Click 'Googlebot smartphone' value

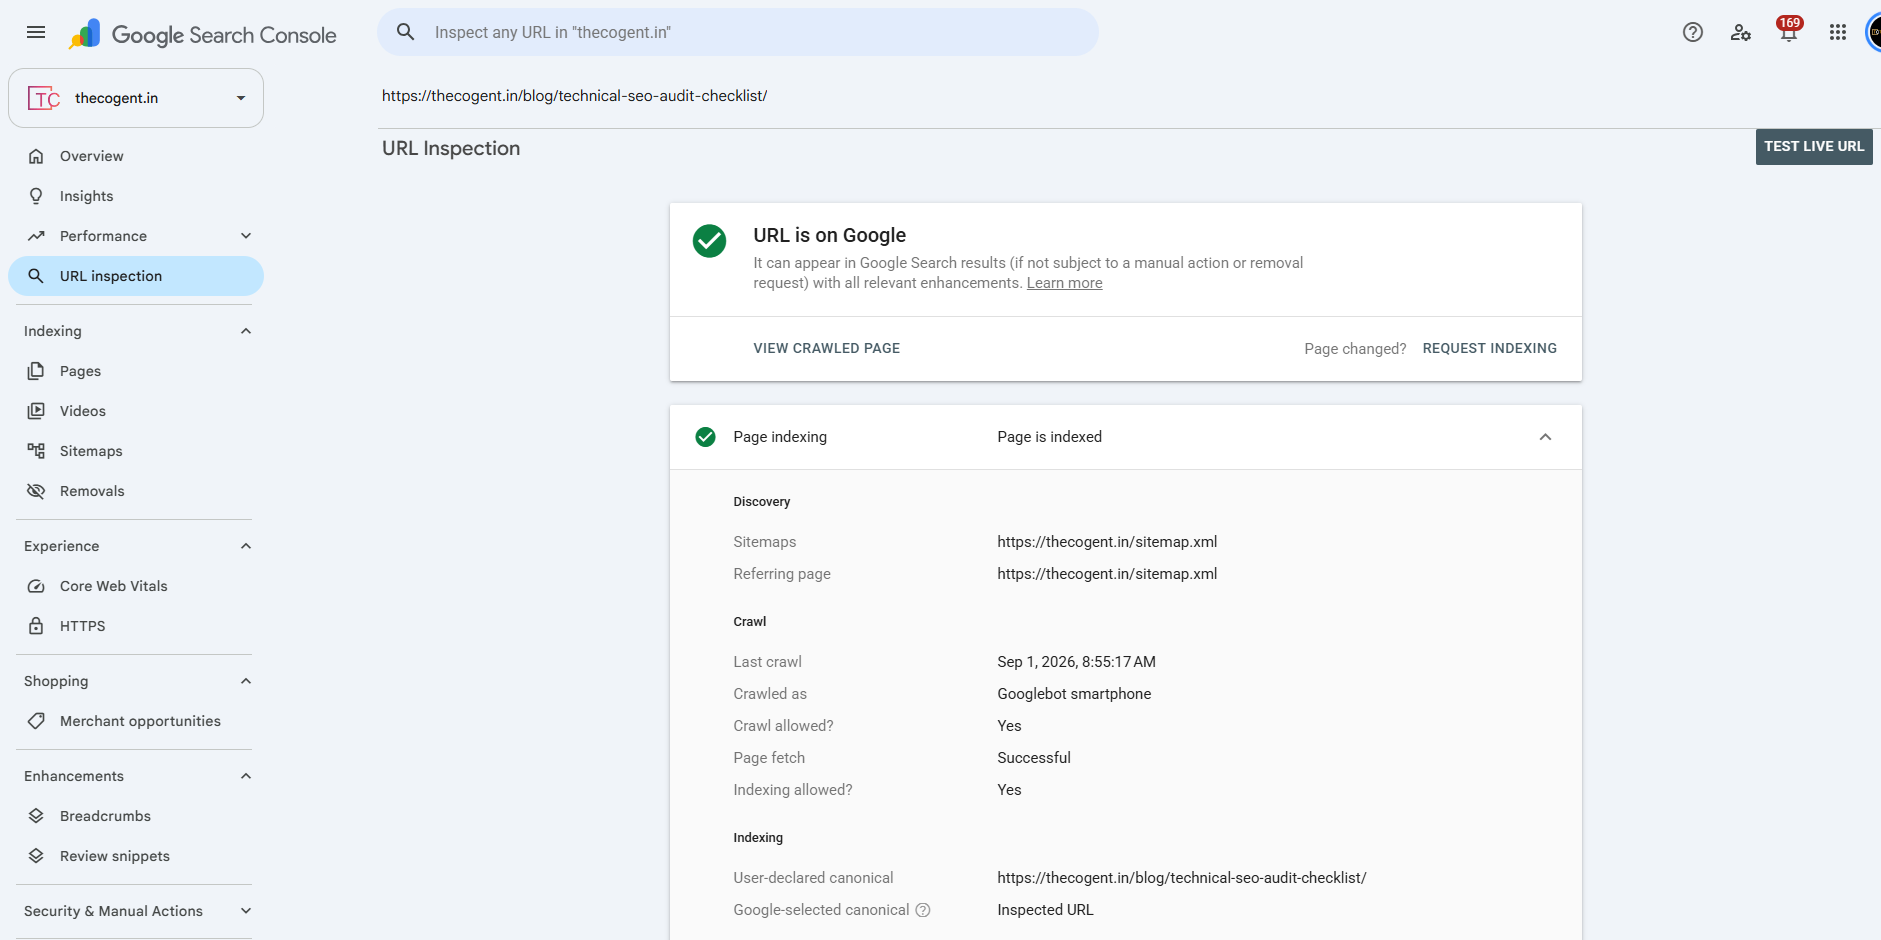pyautogui.click(x=1074, y=694)
